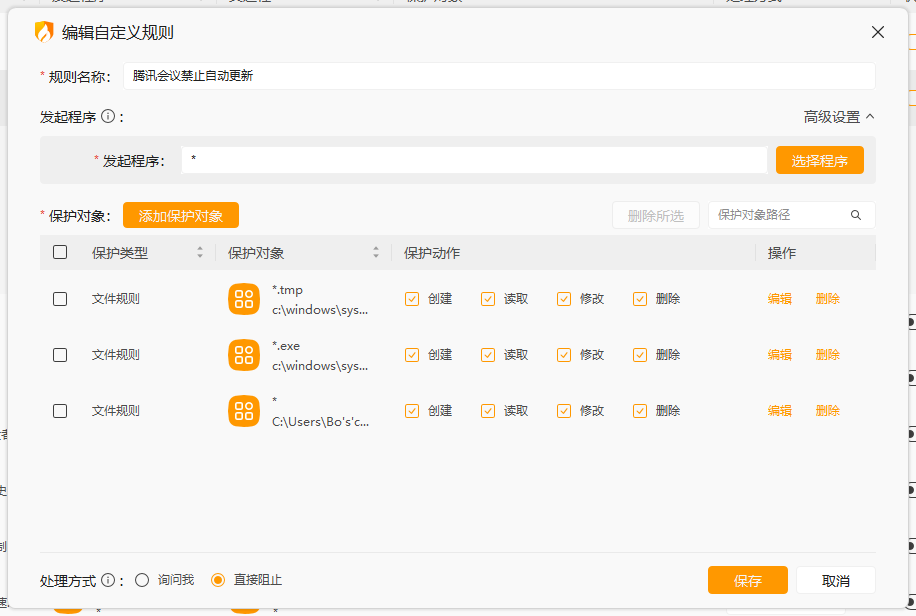Uncheck 创建 for the *.tmp rule
Viewport: 916px width, 616px height.
tap(412, 299)
